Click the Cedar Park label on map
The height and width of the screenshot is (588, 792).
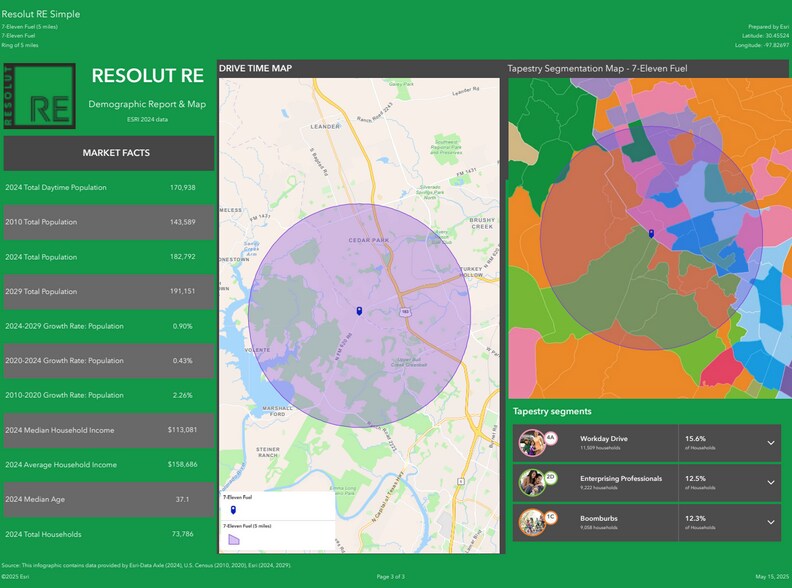(x=366, y=241)
